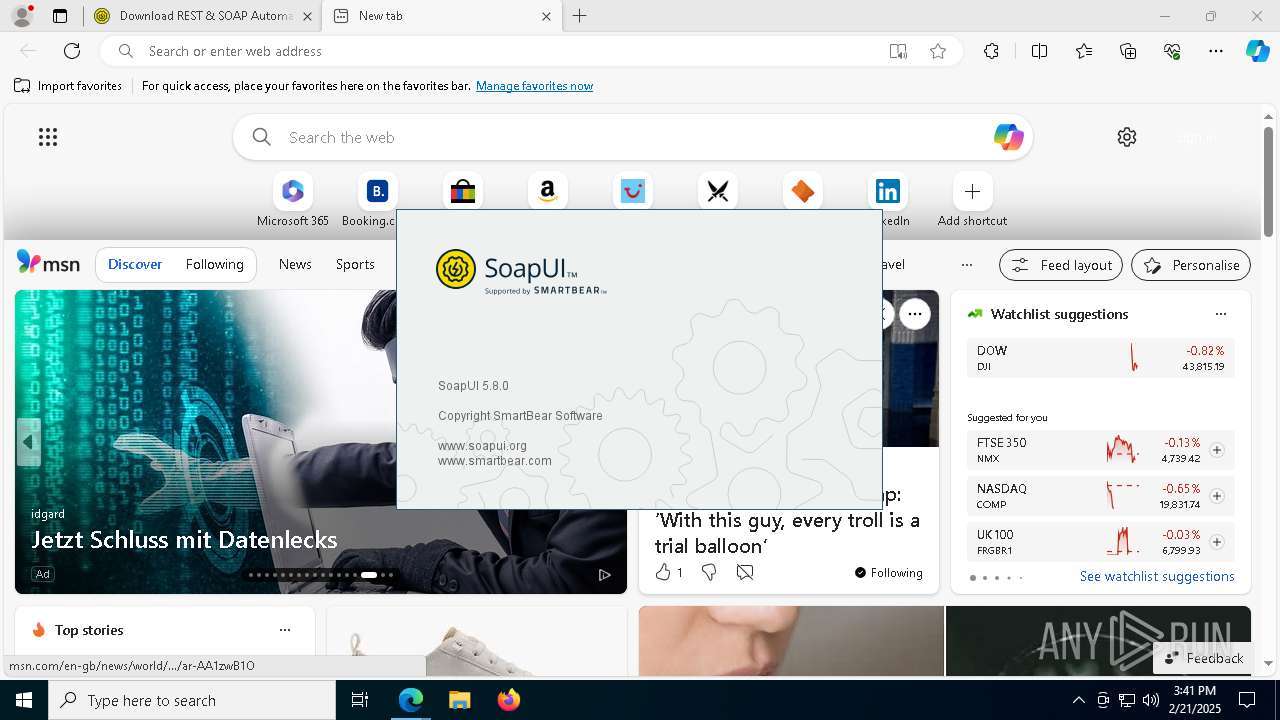Viewport: 1280px width, 720px height.
Task: Click the taskbar Type here to search box
Action: pos(192,700)
